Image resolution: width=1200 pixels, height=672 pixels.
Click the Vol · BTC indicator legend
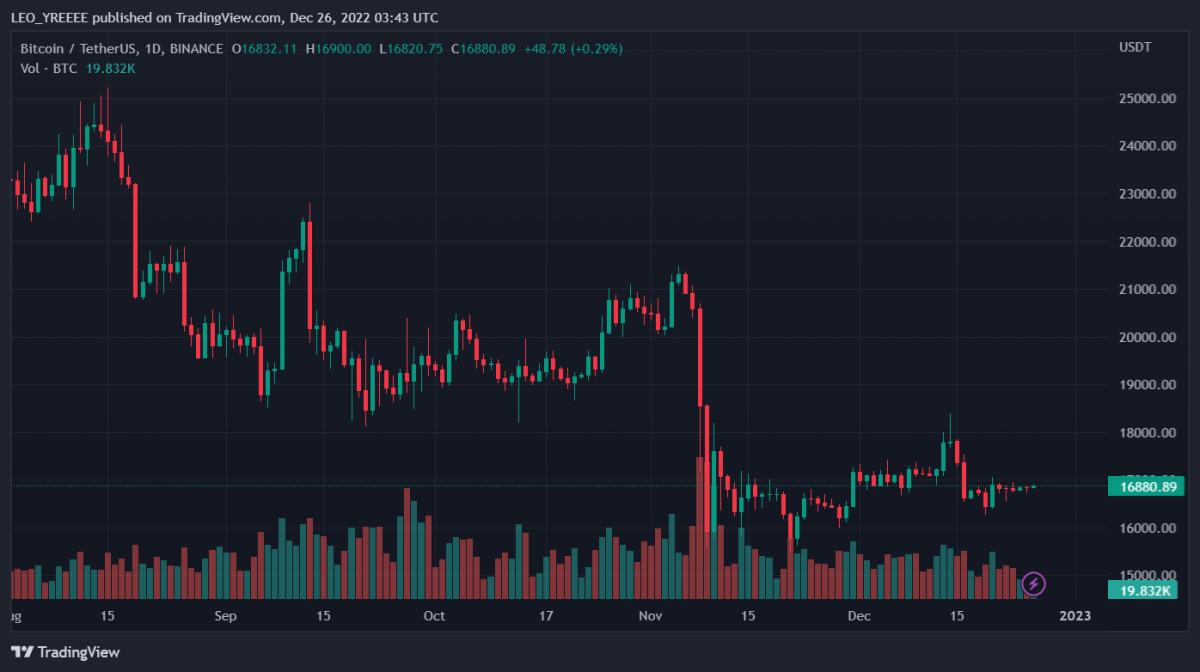point(50,67)
